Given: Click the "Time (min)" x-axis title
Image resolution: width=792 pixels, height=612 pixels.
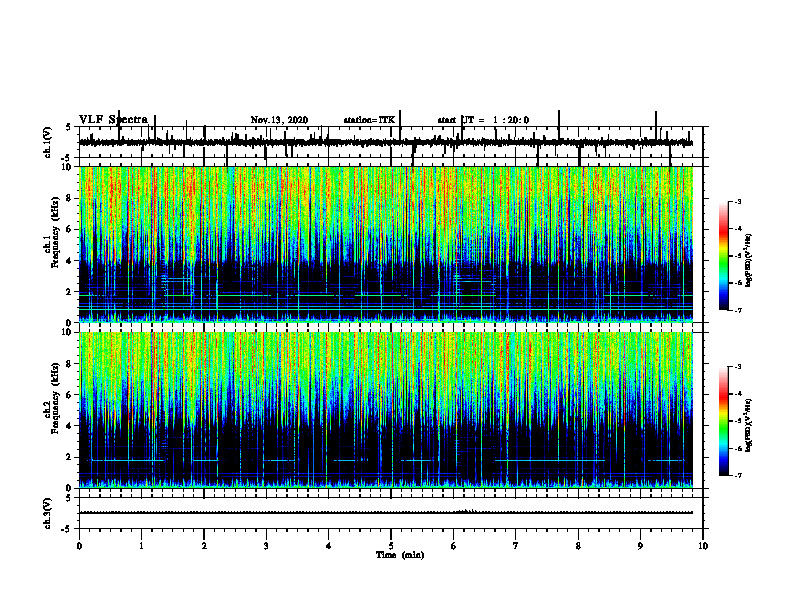Looking at the screenshot, I should point(400,555).
